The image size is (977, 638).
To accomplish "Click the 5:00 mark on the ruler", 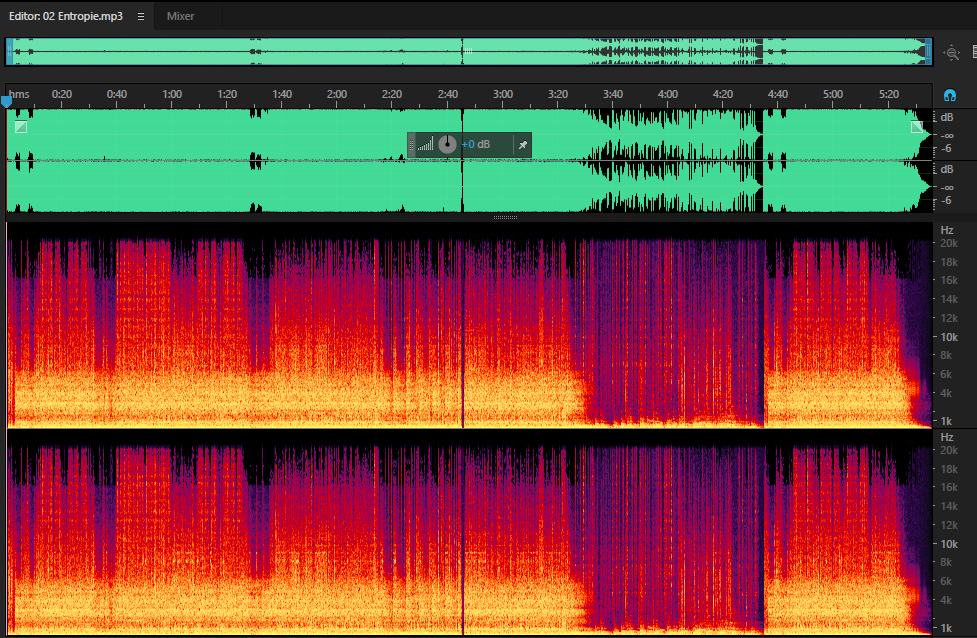I will pyautogui.click(x=832, y=94).
